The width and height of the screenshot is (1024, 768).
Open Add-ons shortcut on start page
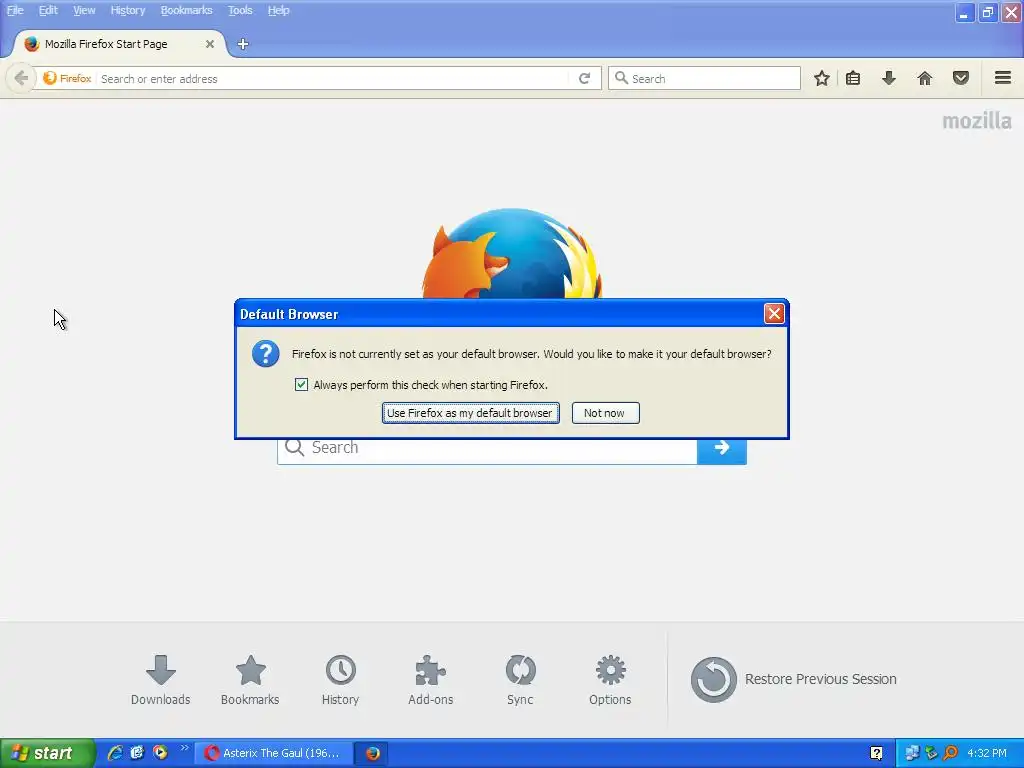[x=430, y=680]
